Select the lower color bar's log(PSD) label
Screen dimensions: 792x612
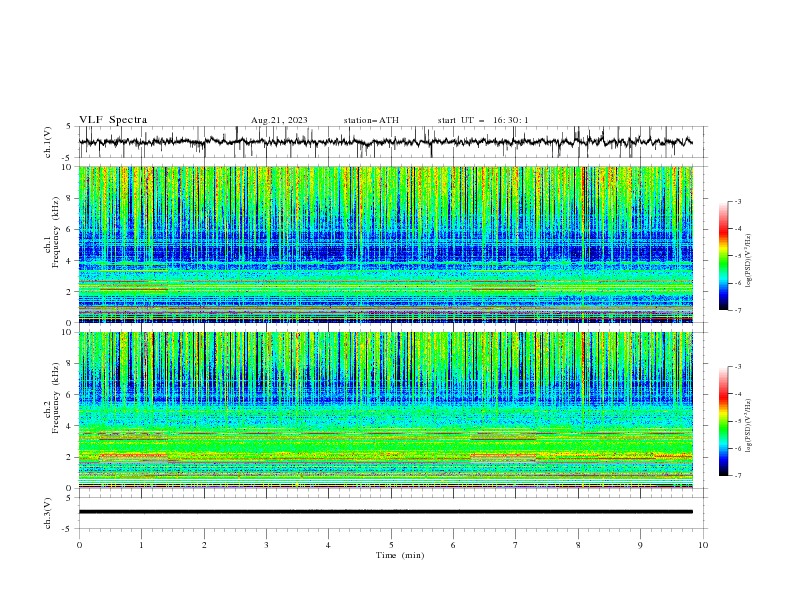(749, 425)
